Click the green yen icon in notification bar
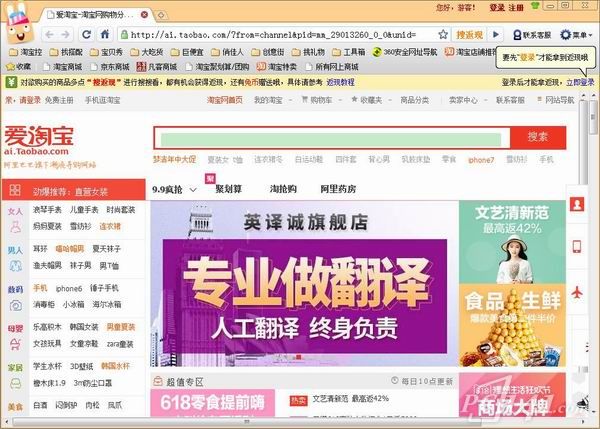Viewport: 600px width, 429px height. click(11, 82)
